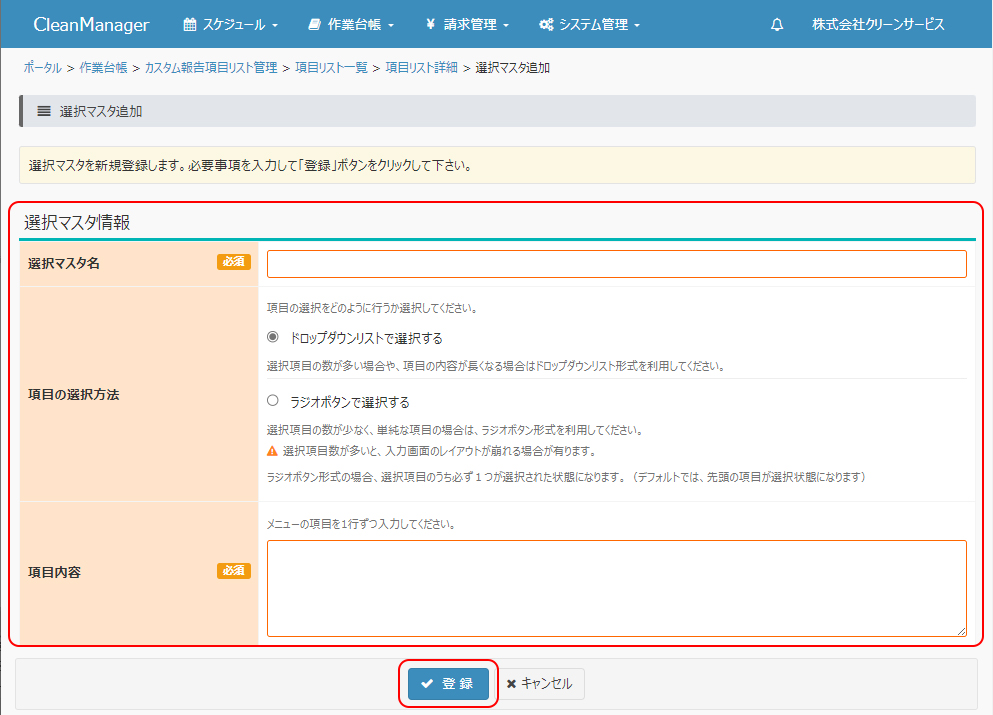The image size is (993, 715).
Task: Click the gears icon beside システム管理
Action: (x=546, y=25)
